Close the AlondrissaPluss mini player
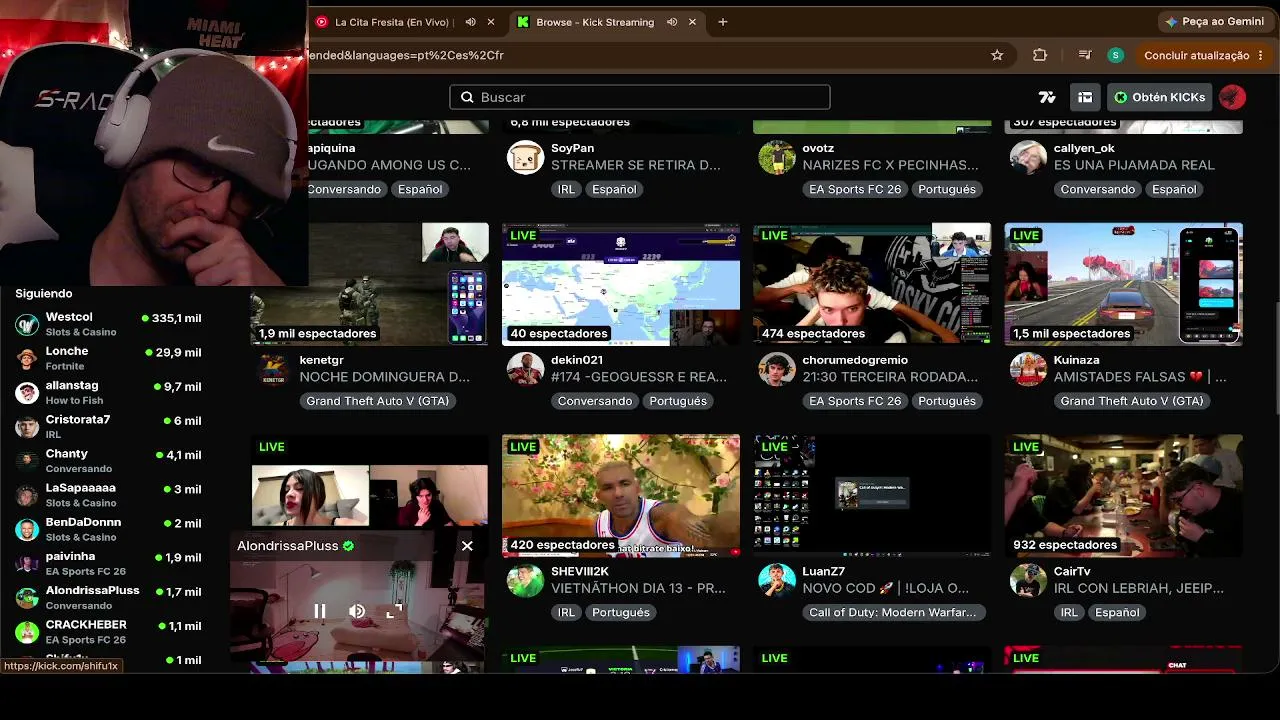1280x720 pixels. pyautogui.click(x=467, y=546)
